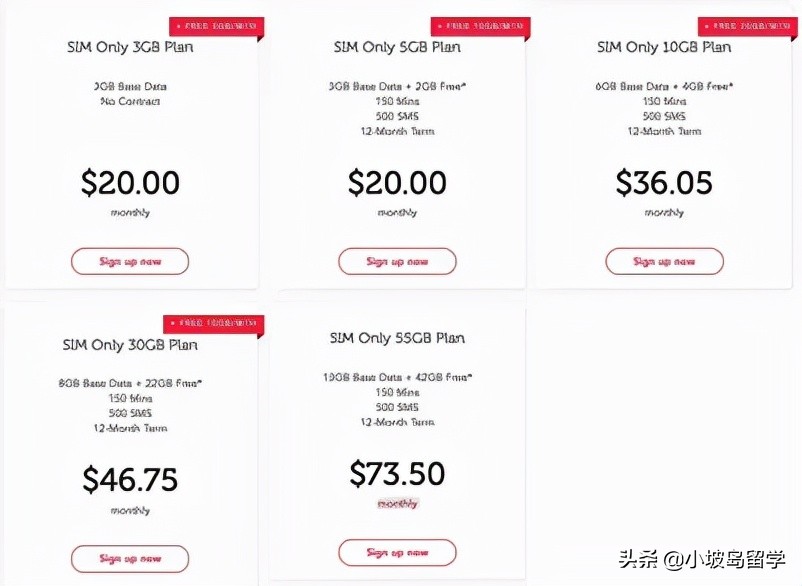Select the $73.50 price

coord(397,474)
